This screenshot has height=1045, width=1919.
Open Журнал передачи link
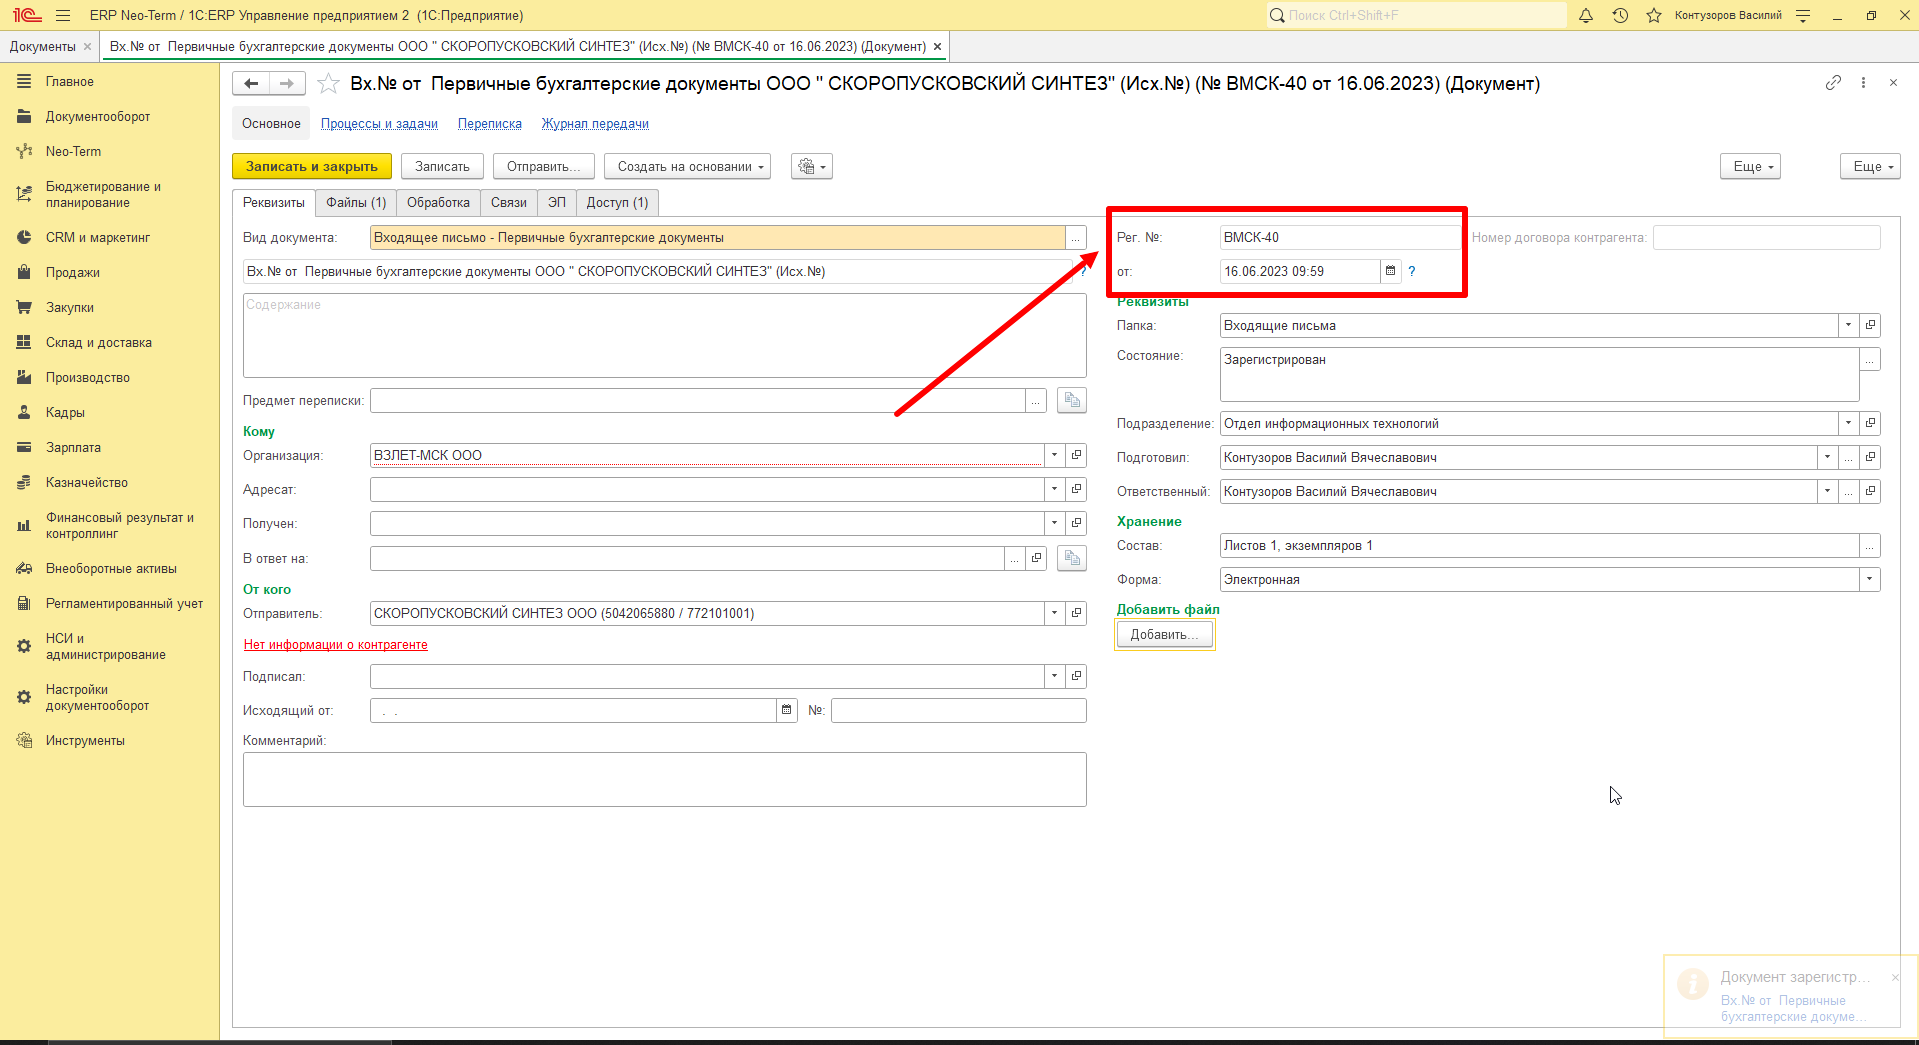595,124
